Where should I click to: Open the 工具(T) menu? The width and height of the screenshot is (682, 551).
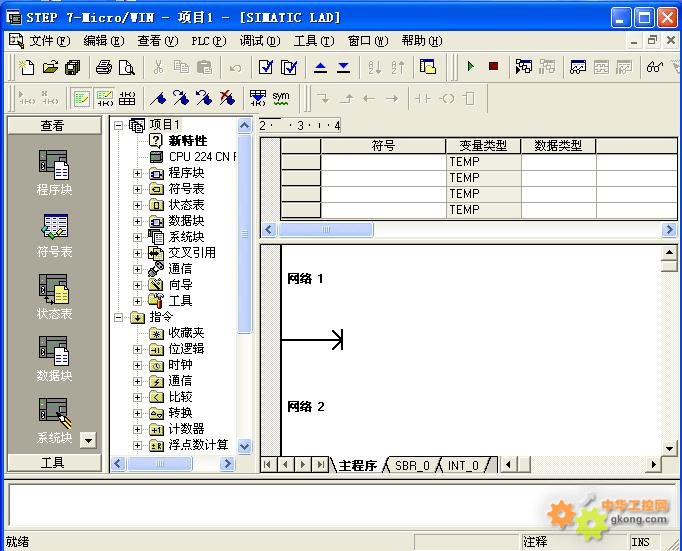pos(314,41)
